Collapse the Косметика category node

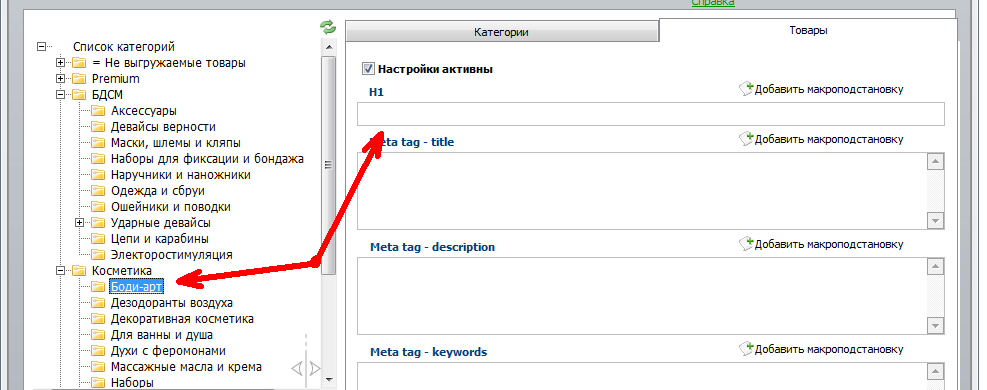point(60,271)
